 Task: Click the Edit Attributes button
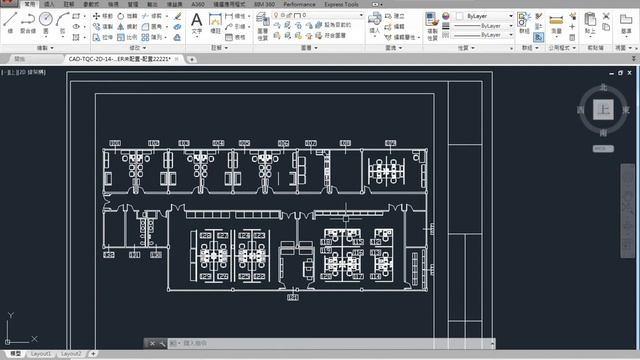point(403,37)
